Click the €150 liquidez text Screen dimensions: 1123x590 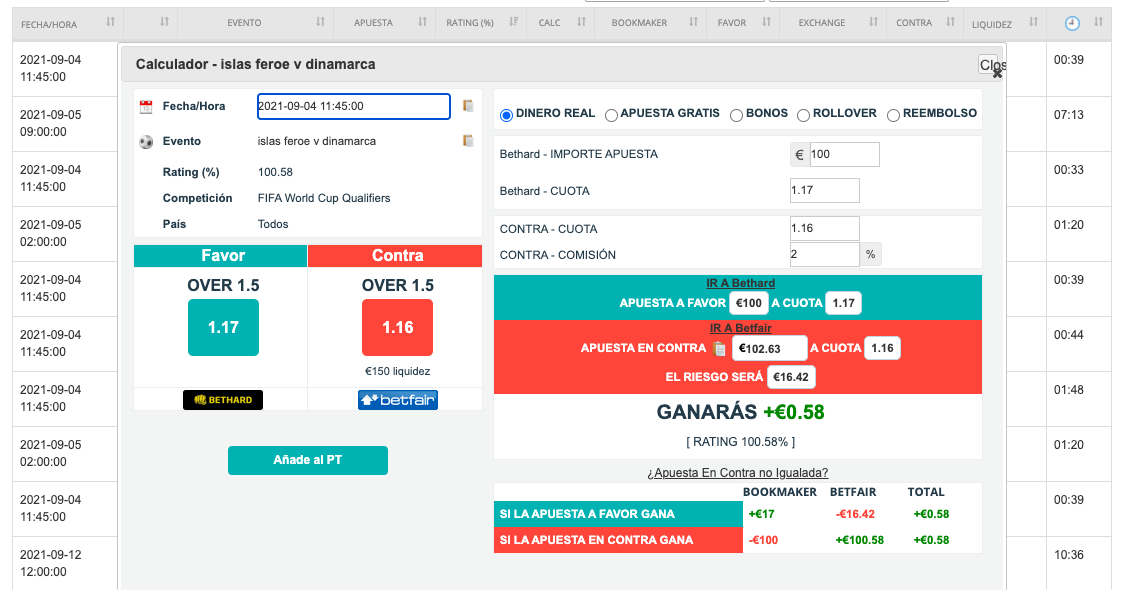[397, 372]
